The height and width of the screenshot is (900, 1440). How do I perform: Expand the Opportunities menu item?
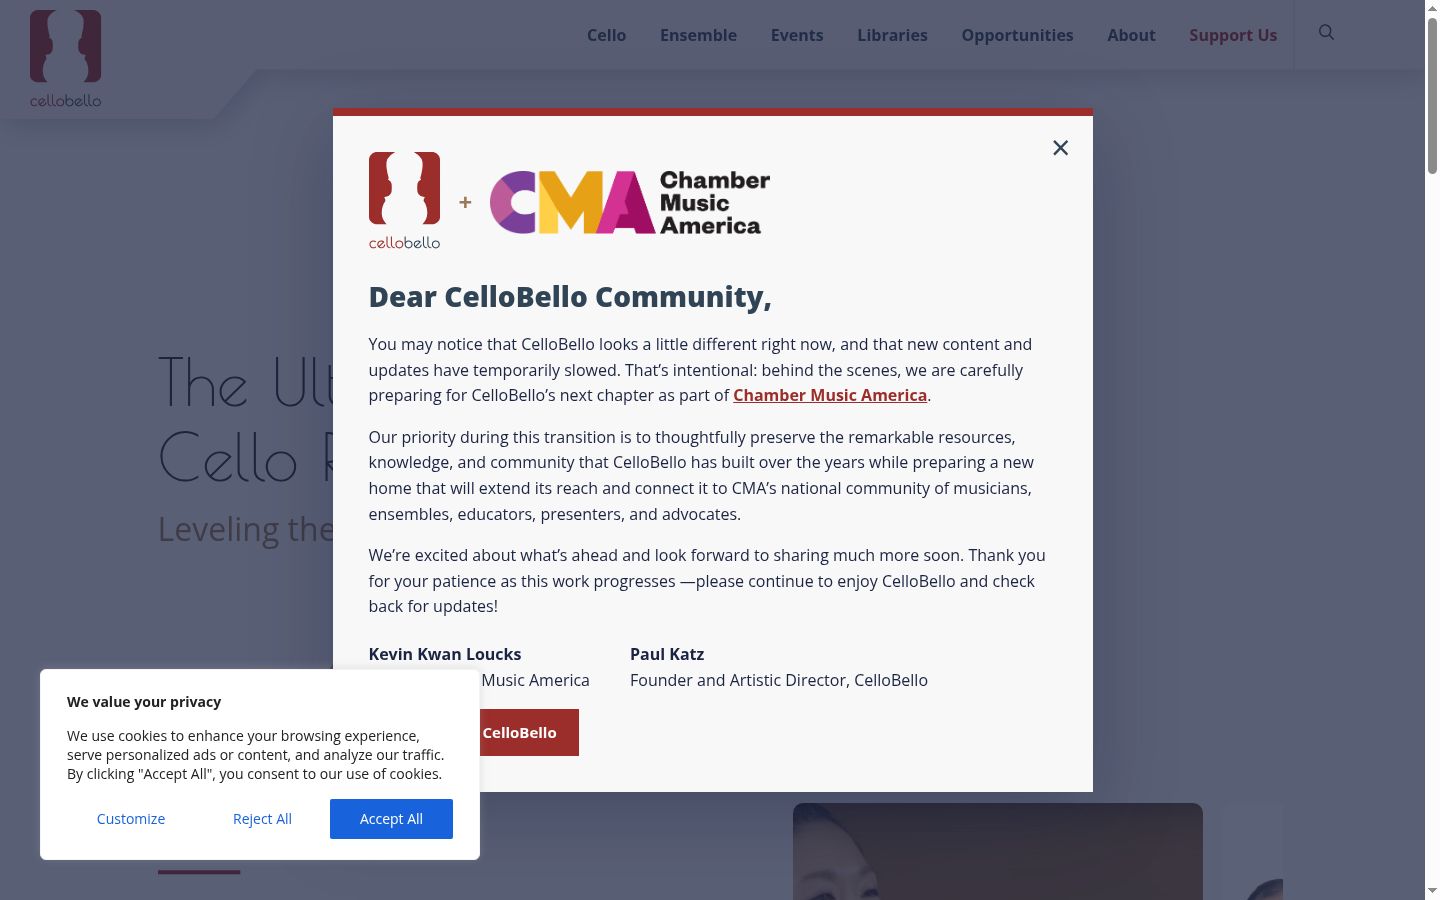coord(1017,35)
